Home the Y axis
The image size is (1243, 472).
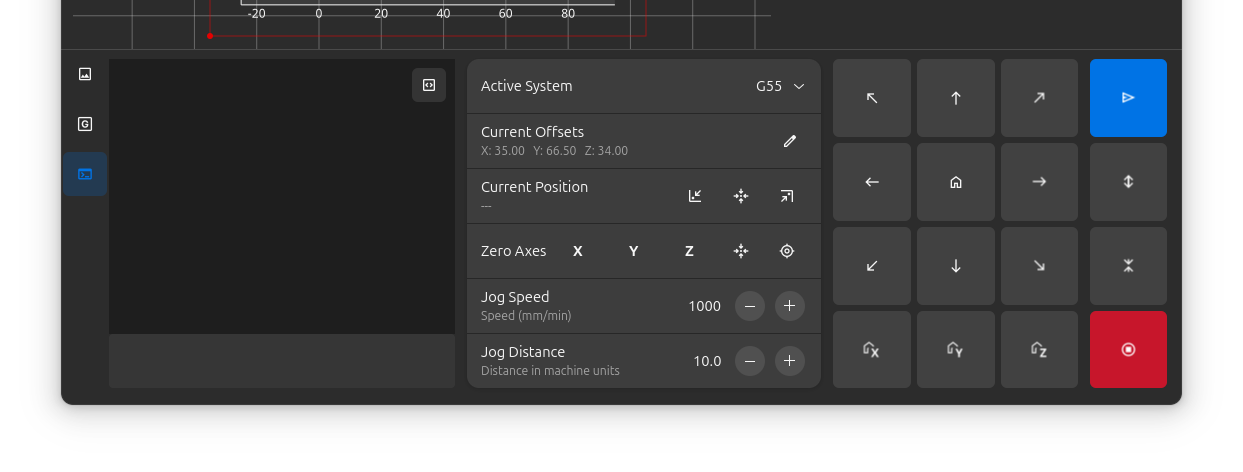click(x=955, y=349)
